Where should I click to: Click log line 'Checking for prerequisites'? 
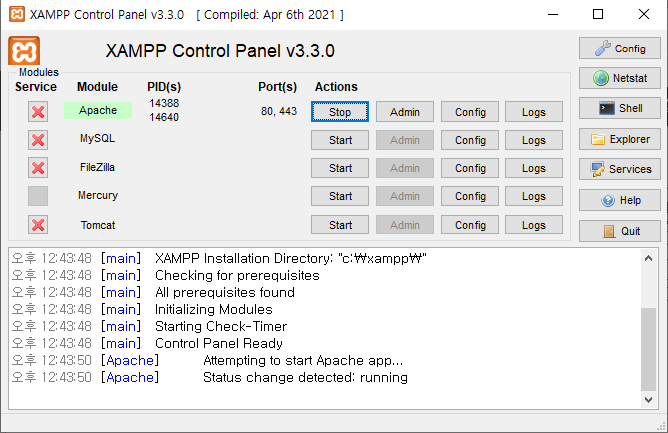pyautogui.click(x=237, y=275)
